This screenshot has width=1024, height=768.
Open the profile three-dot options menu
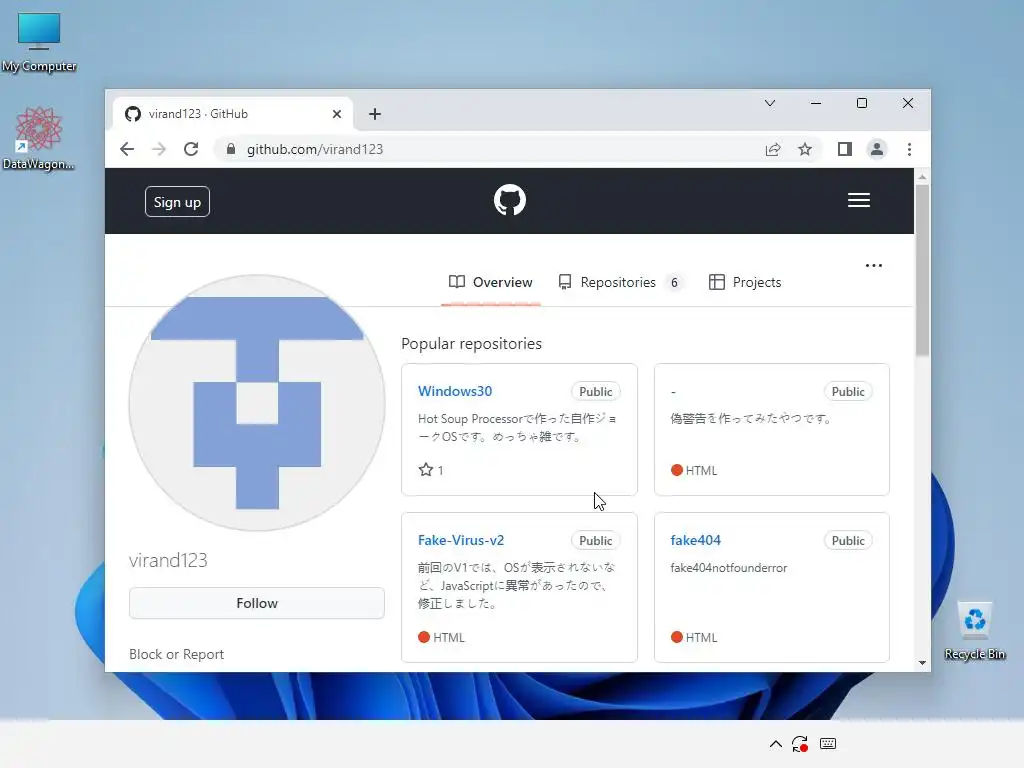coord(873,265)
